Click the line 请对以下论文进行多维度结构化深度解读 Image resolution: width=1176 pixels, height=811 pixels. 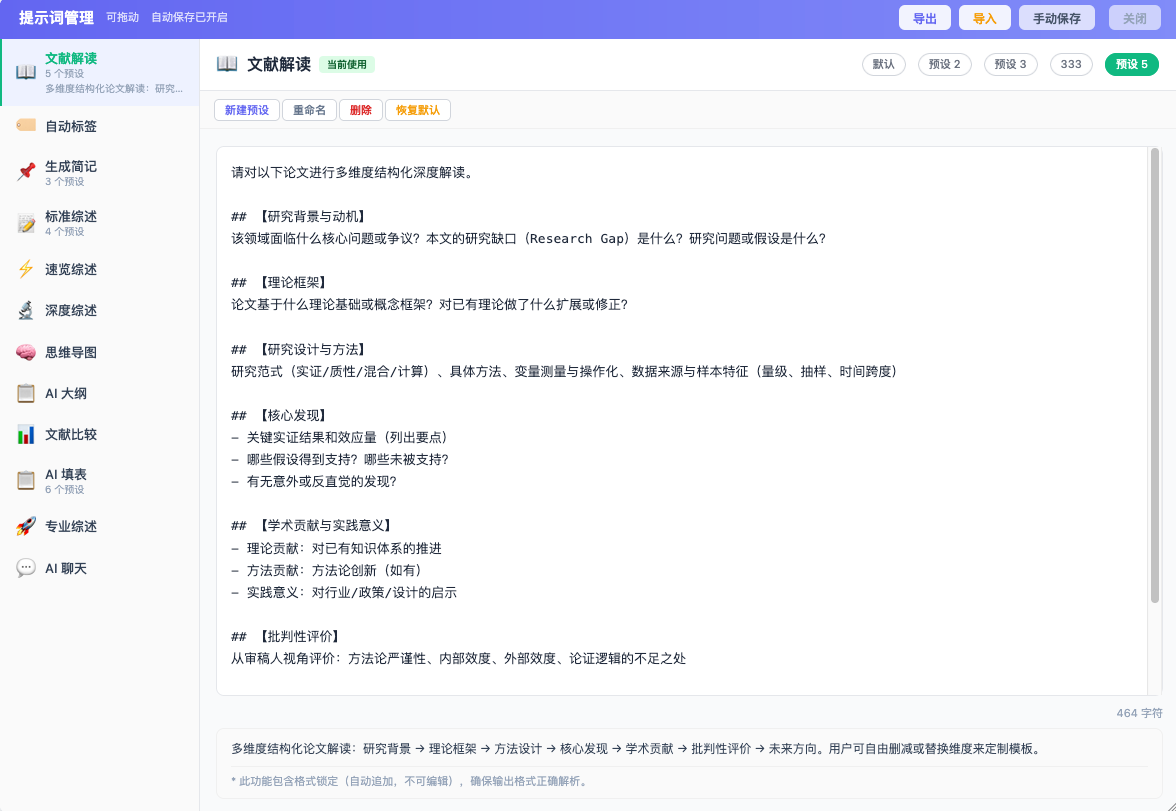352,172
